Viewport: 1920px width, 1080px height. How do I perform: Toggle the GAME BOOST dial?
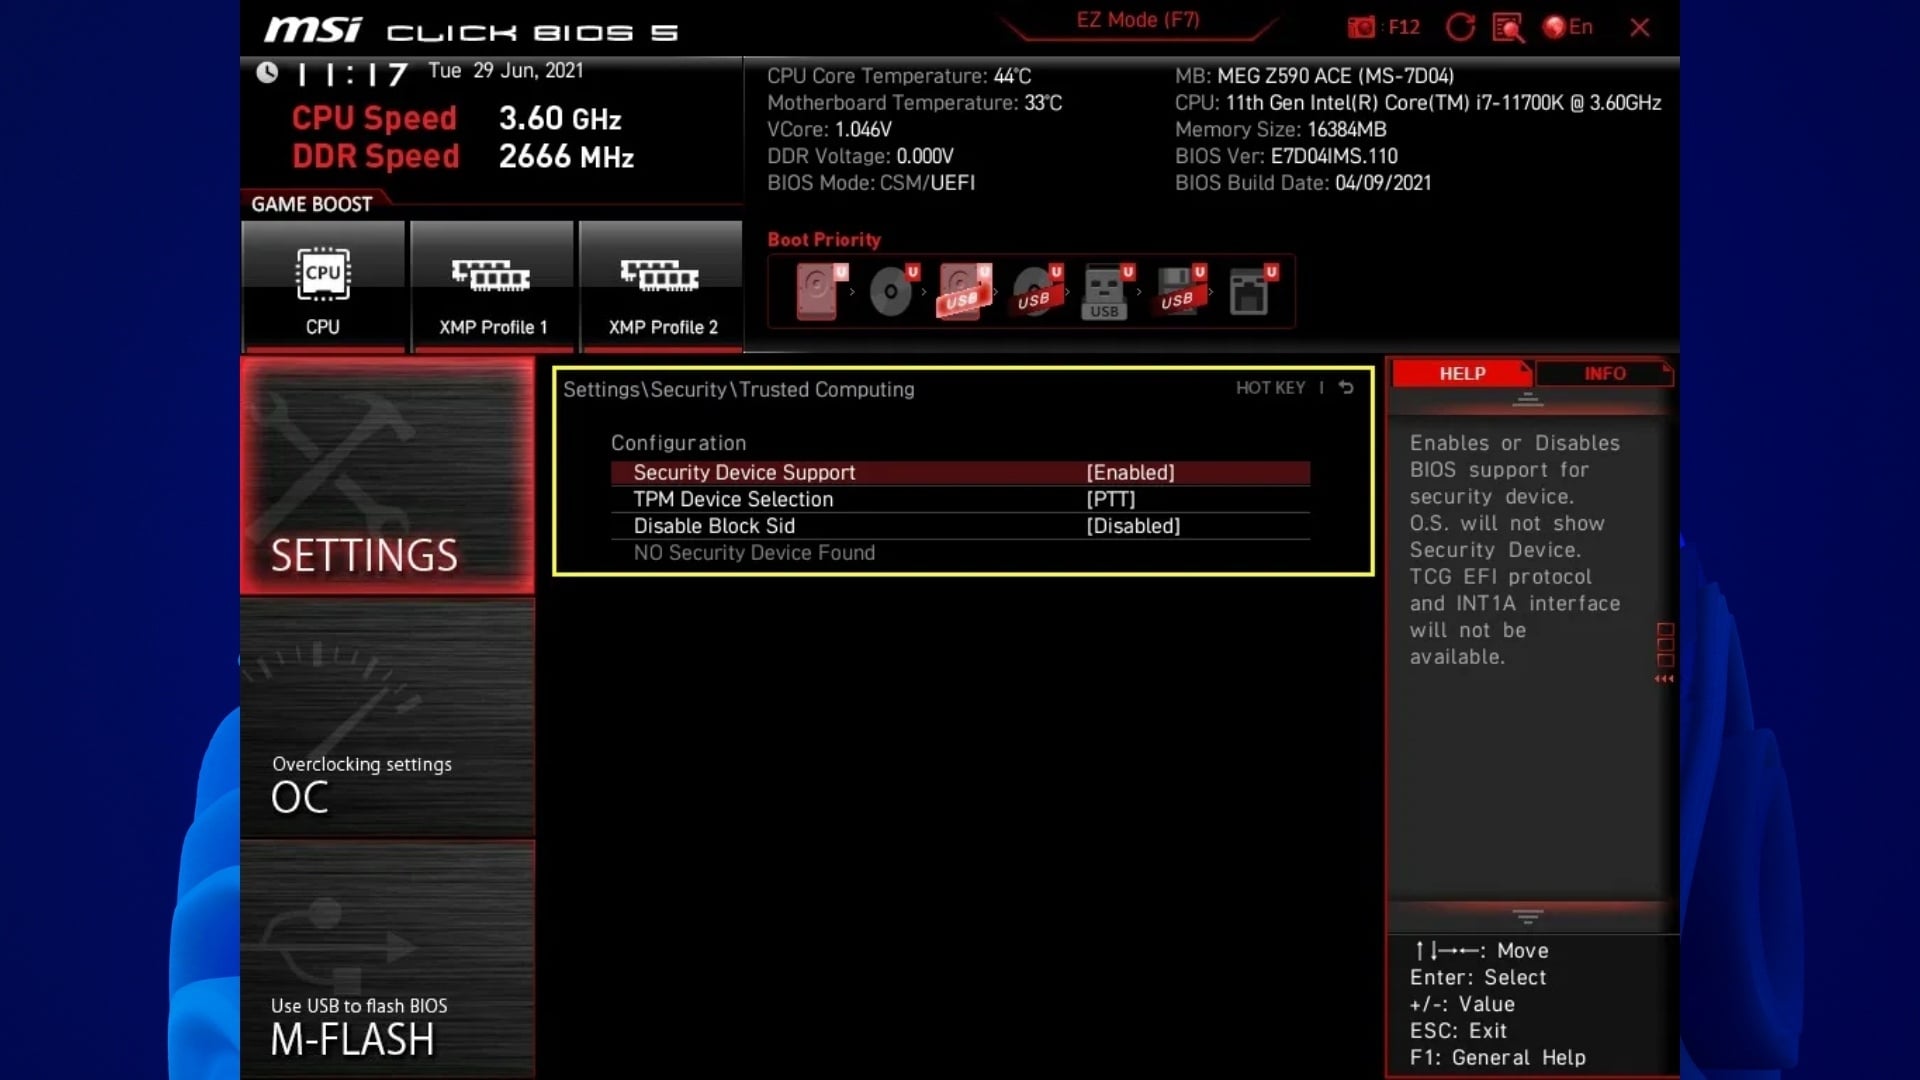[x=312, y=202]
